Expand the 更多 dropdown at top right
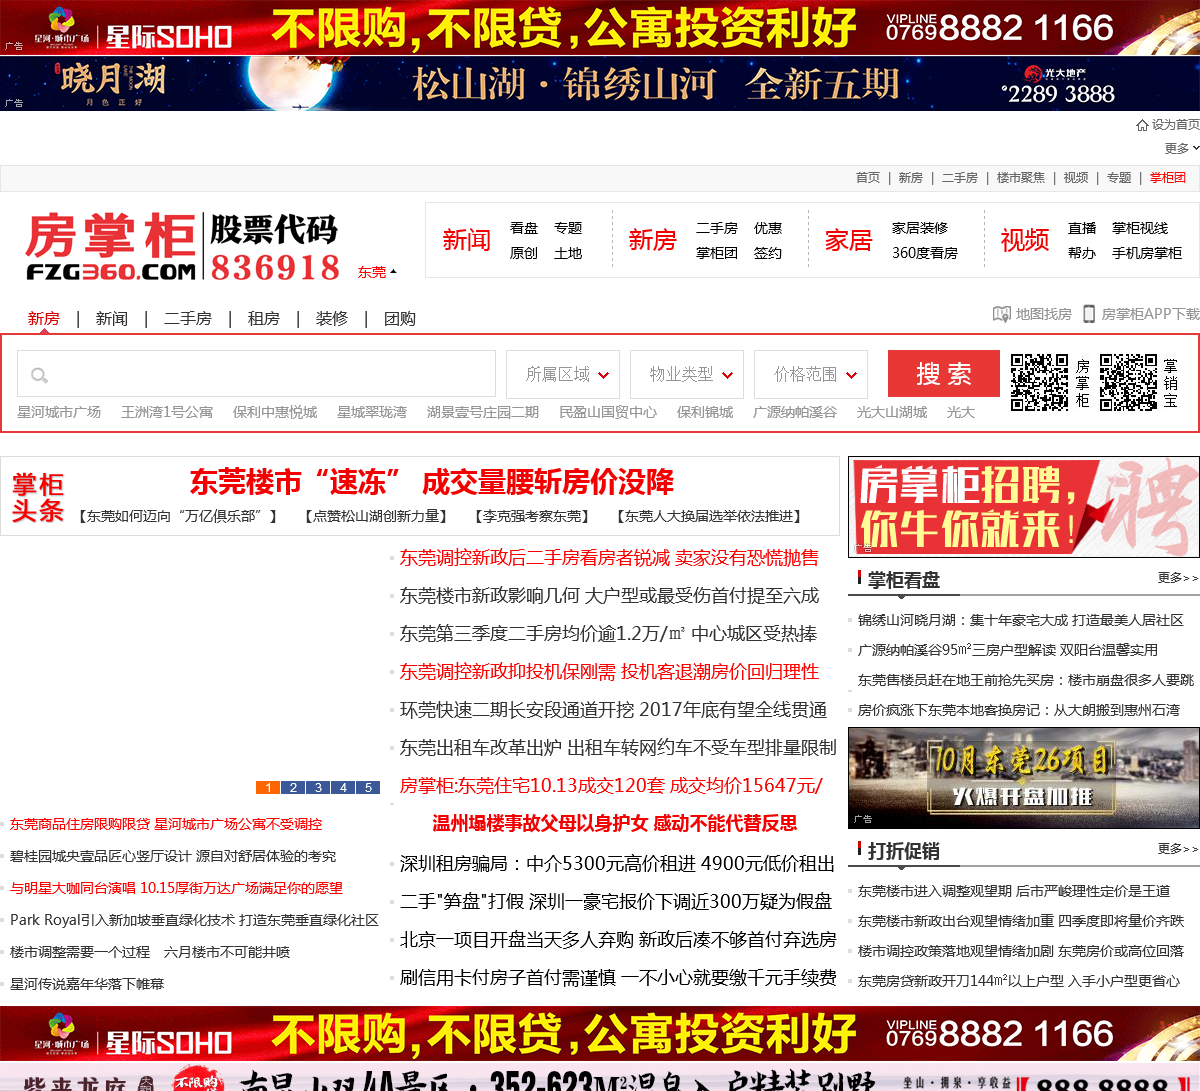Image resolution: width=1200 pixels, height=1091 pixels. tap(1182, 148)
